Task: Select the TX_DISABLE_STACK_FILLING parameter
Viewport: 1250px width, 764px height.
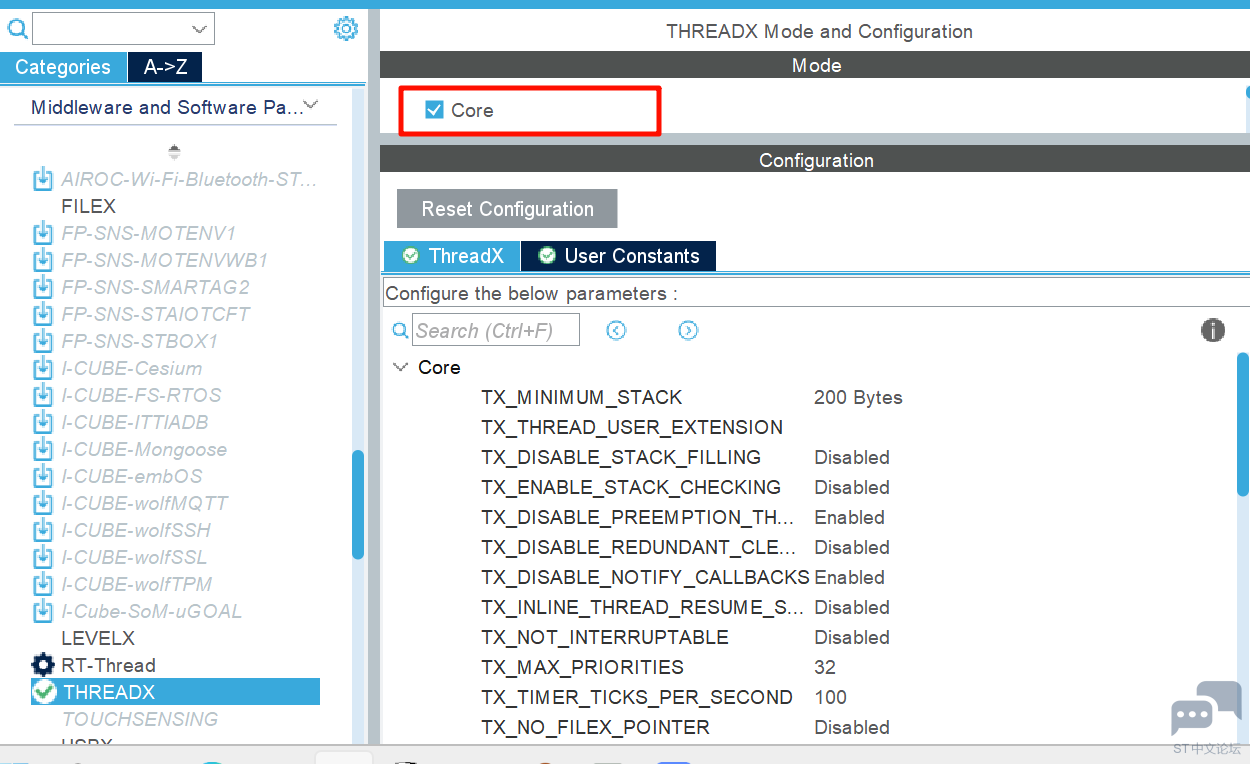Action: 621,457
